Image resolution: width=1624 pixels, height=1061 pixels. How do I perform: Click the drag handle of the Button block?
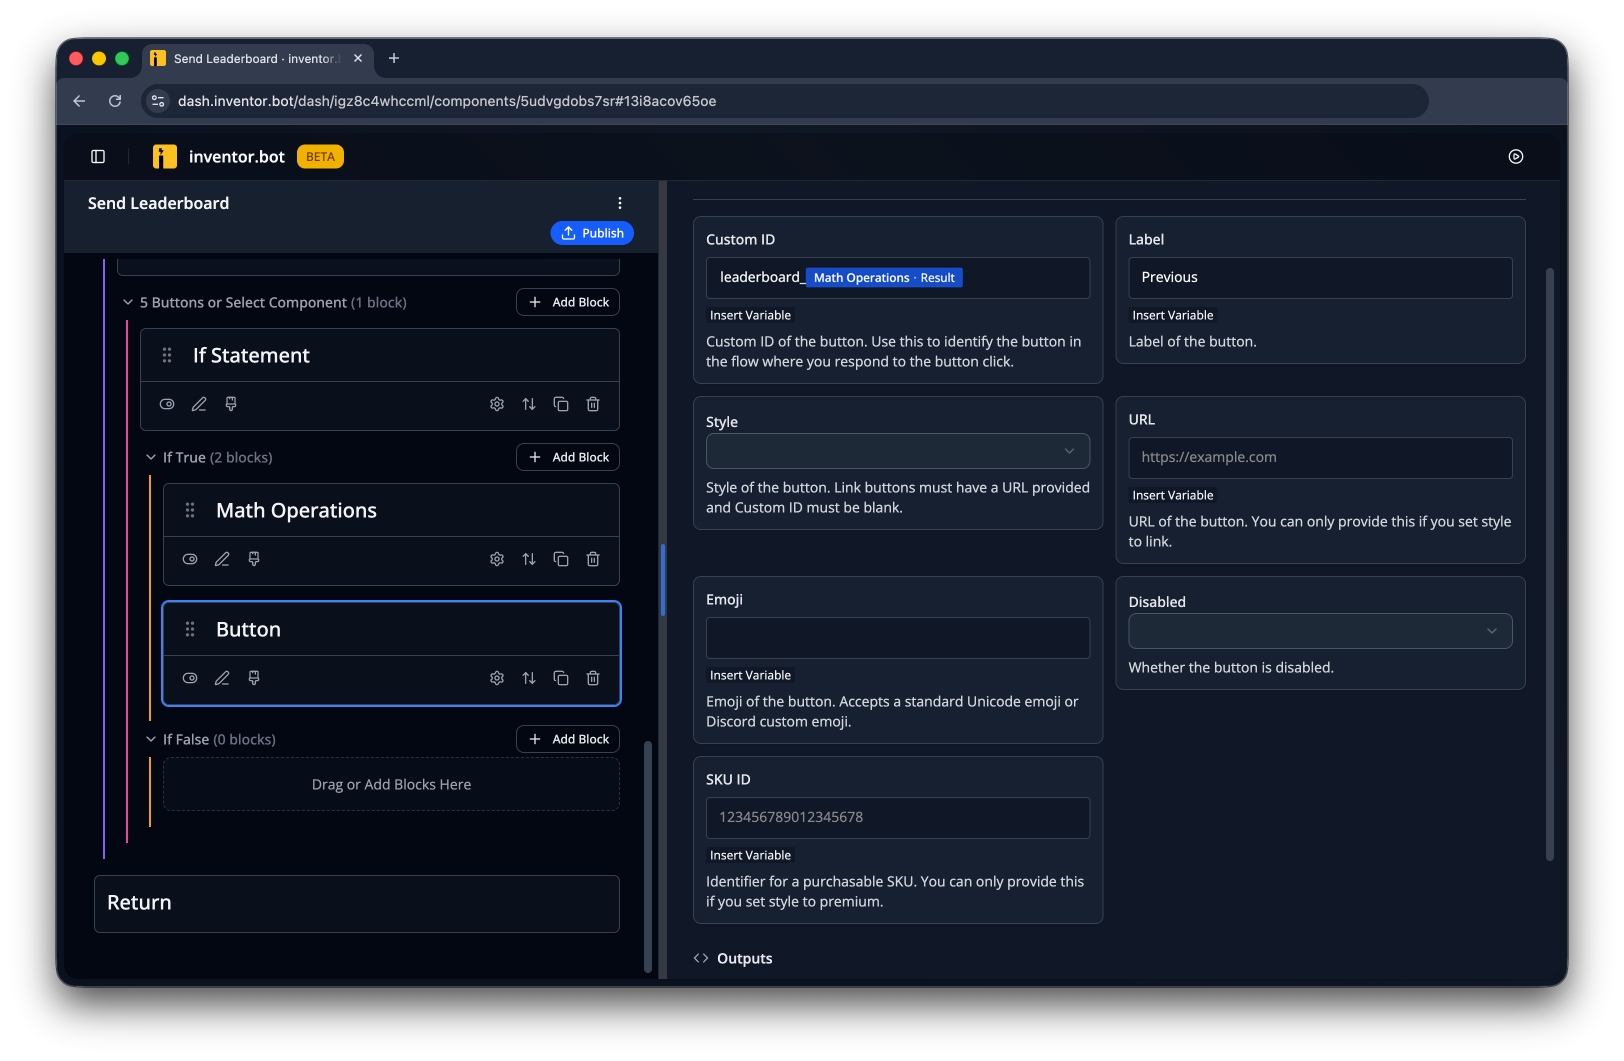coord(190,629)
